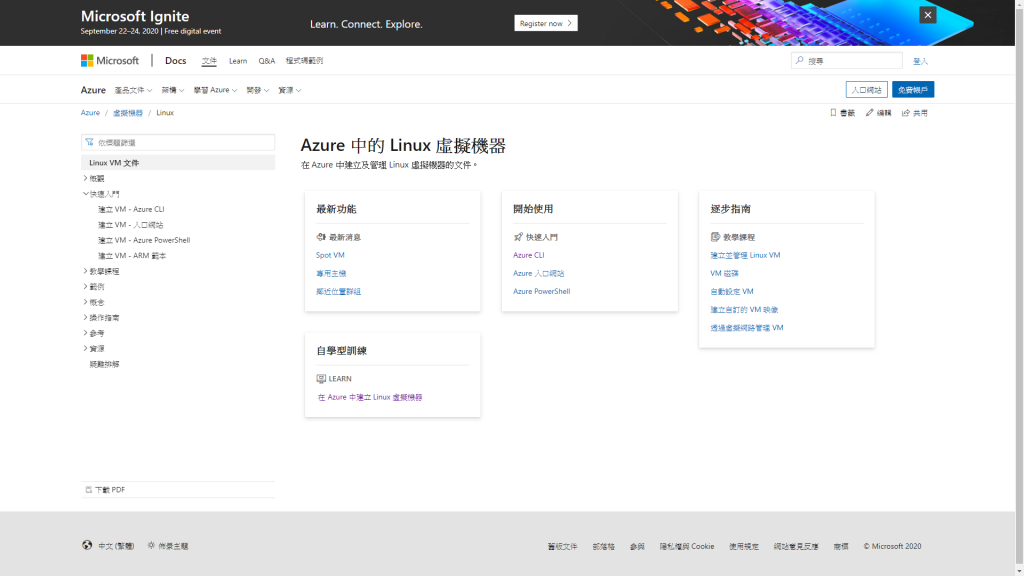Expand the 產品文件 dropdown menu
1024x576 pixels.
pos(133,90)
